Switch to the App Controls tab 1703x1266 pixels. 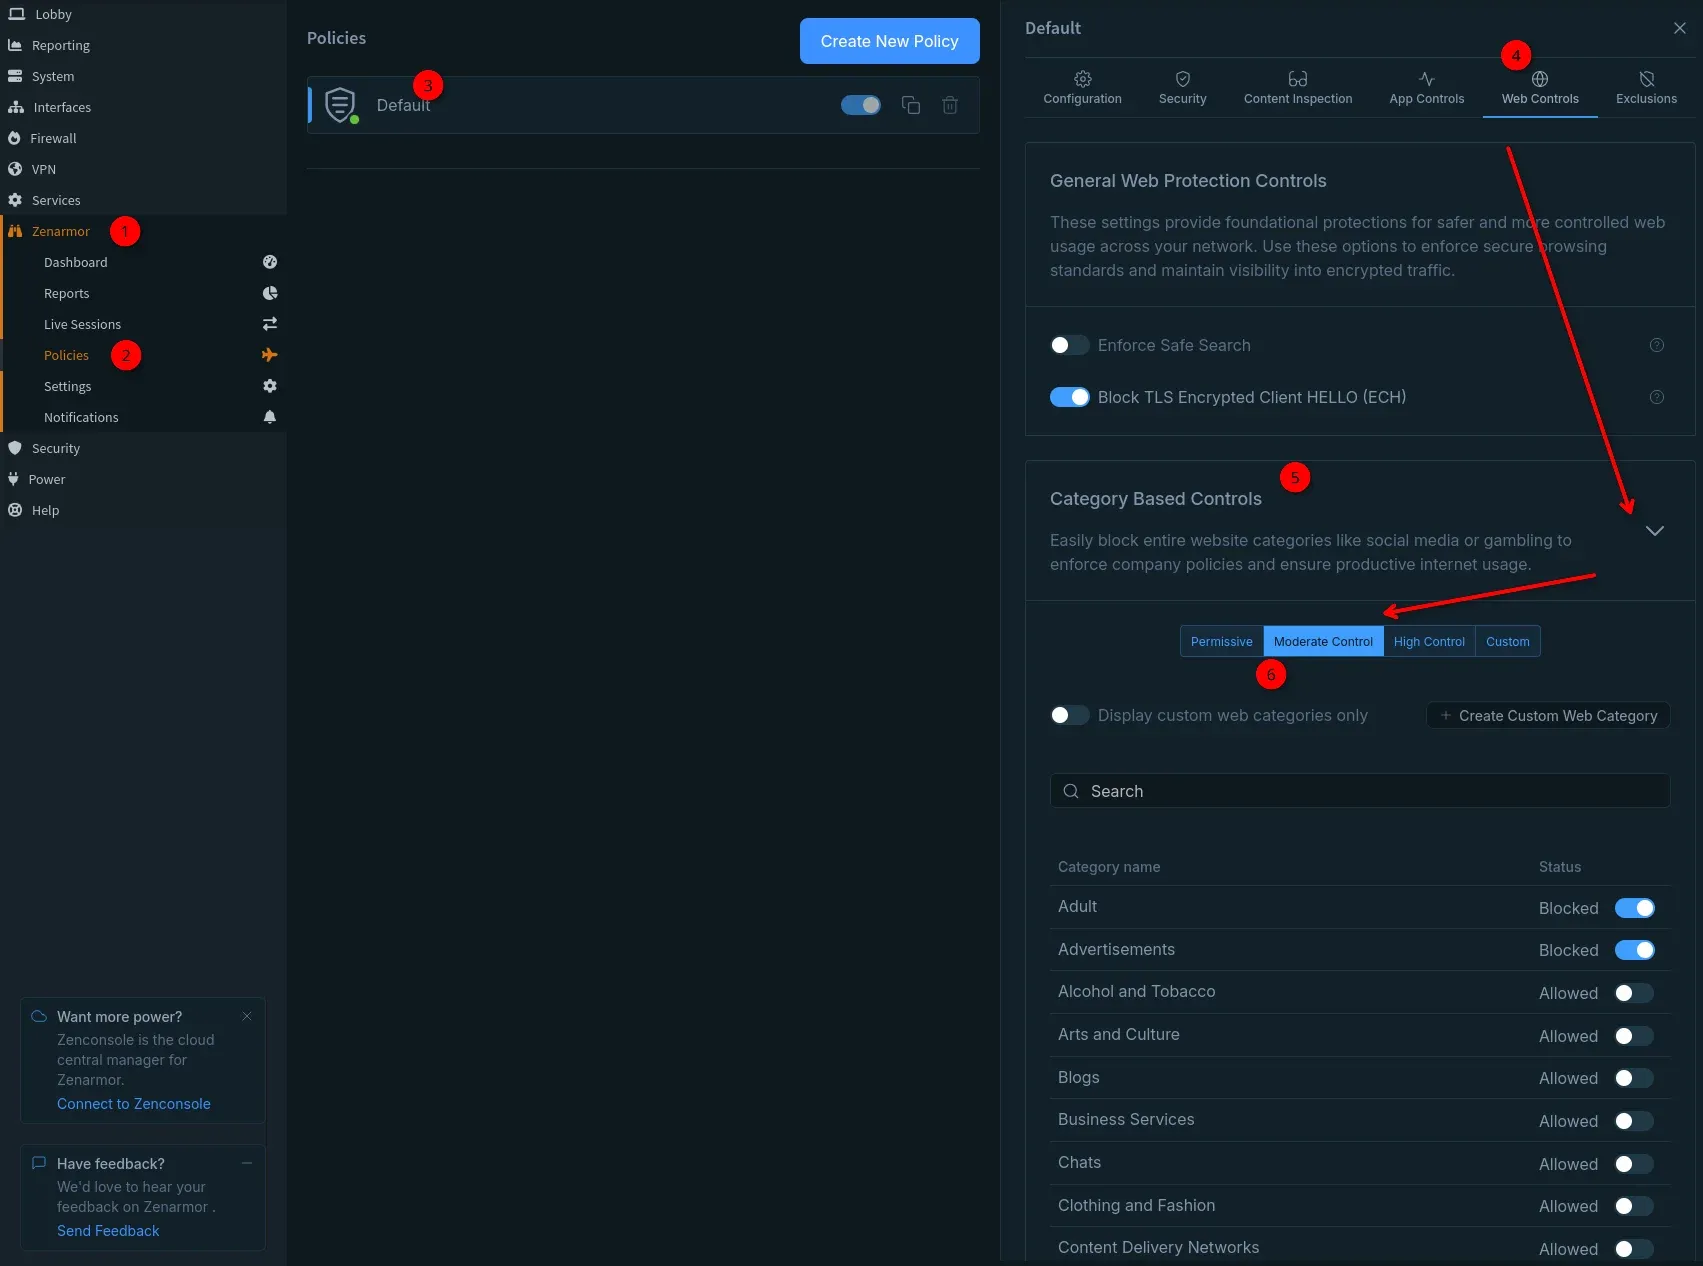(x=1426, y=88)
